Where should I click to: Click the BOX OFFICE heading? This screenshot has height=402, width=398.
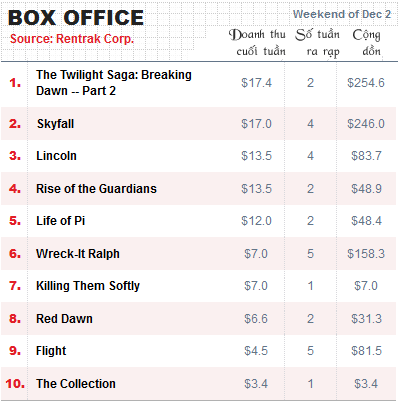point(76,18)
